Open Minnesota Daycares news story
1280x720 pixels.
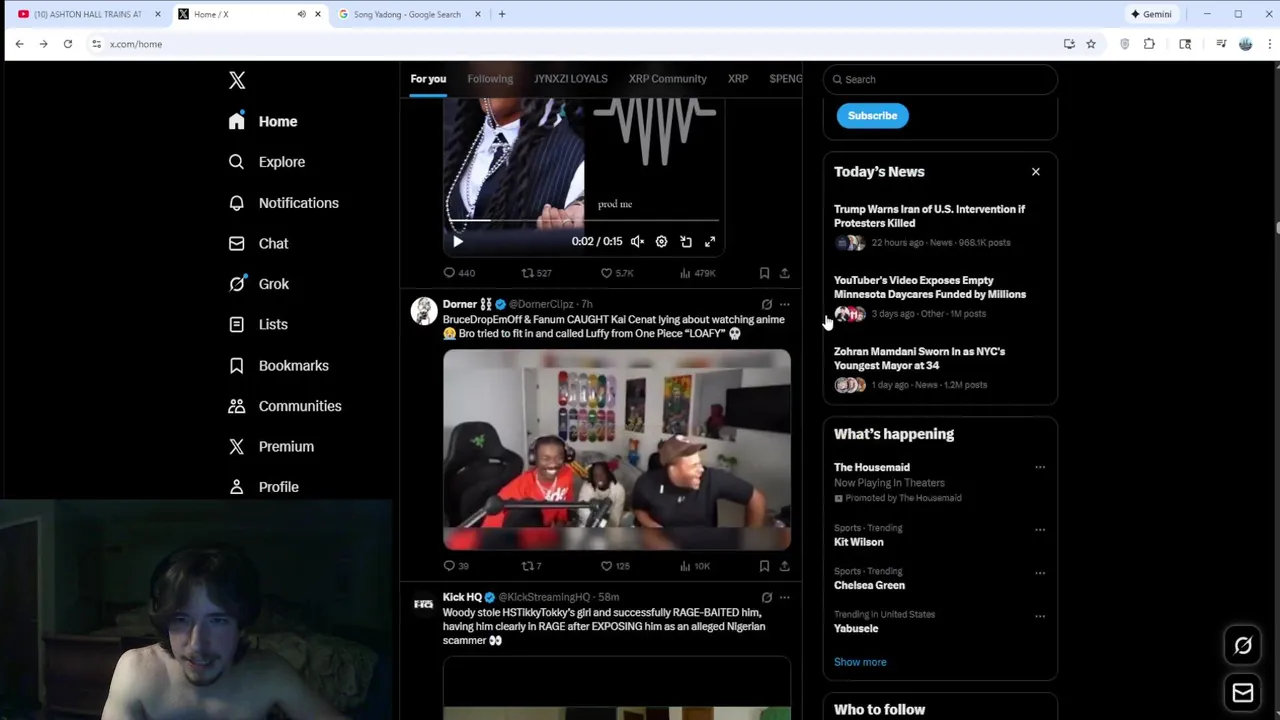(x=939, y=296)
